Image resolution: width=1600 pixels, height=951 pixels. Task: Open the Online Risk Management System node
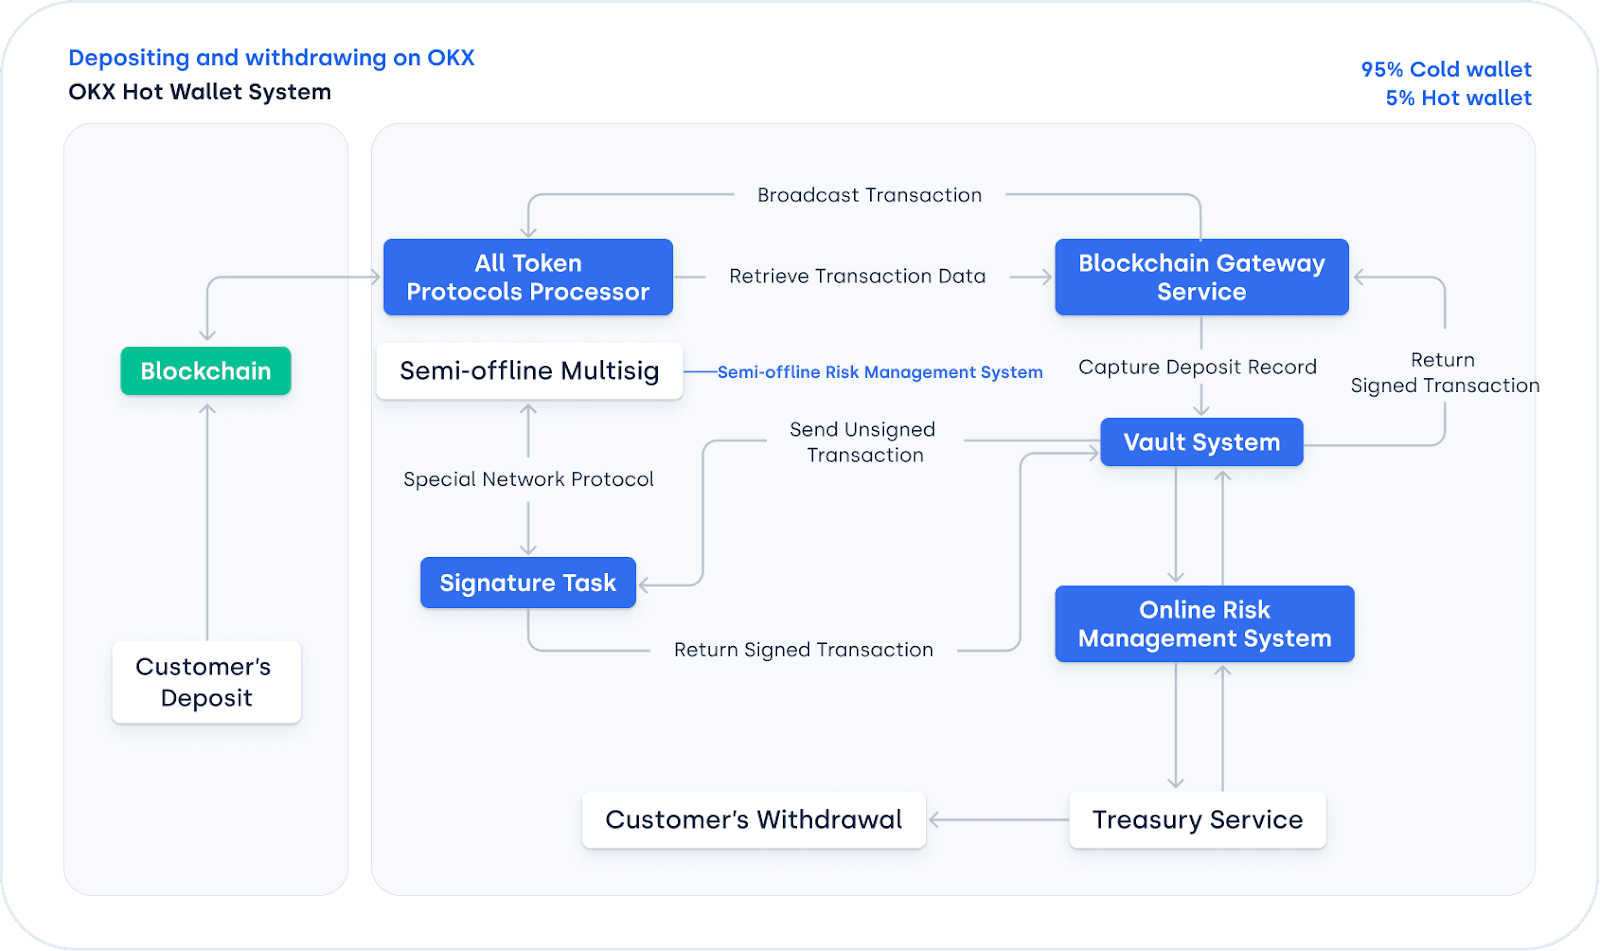click(1205, 624)
